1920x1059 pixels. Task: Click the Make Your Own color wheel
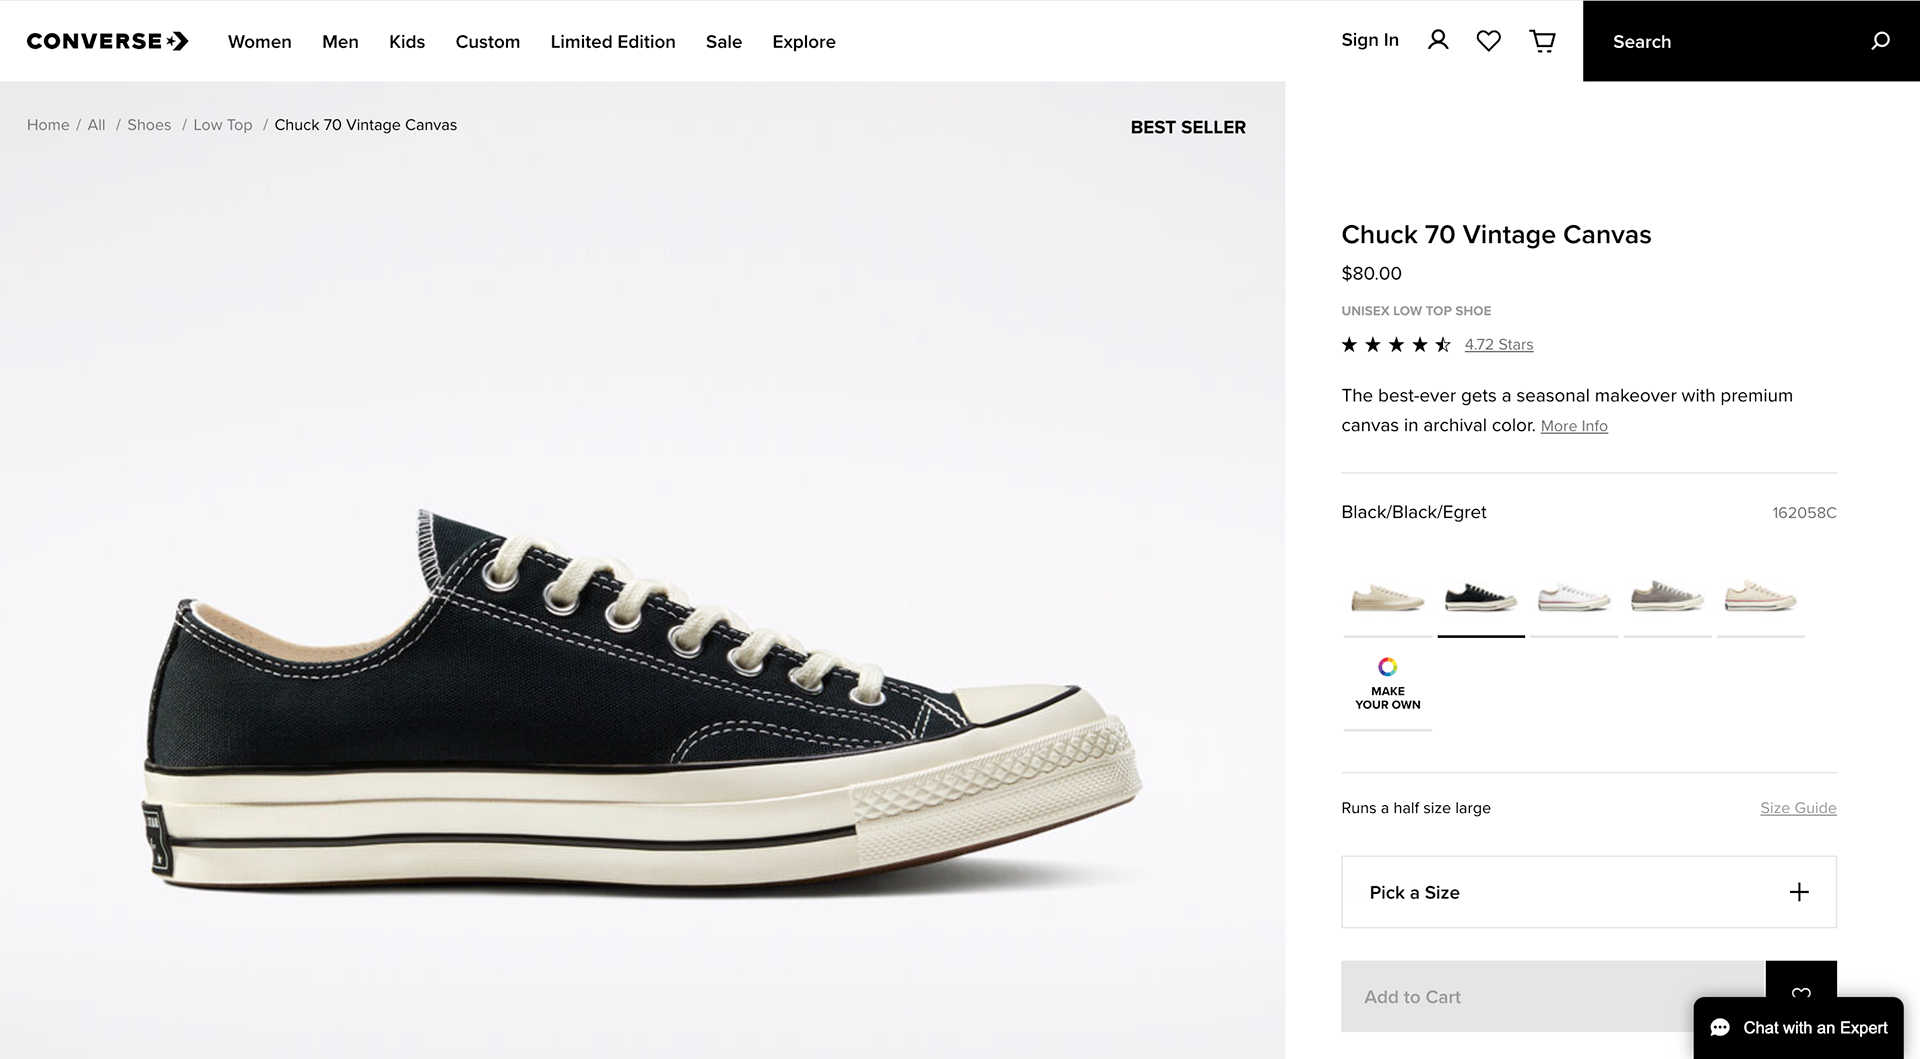coord(1387,667)
